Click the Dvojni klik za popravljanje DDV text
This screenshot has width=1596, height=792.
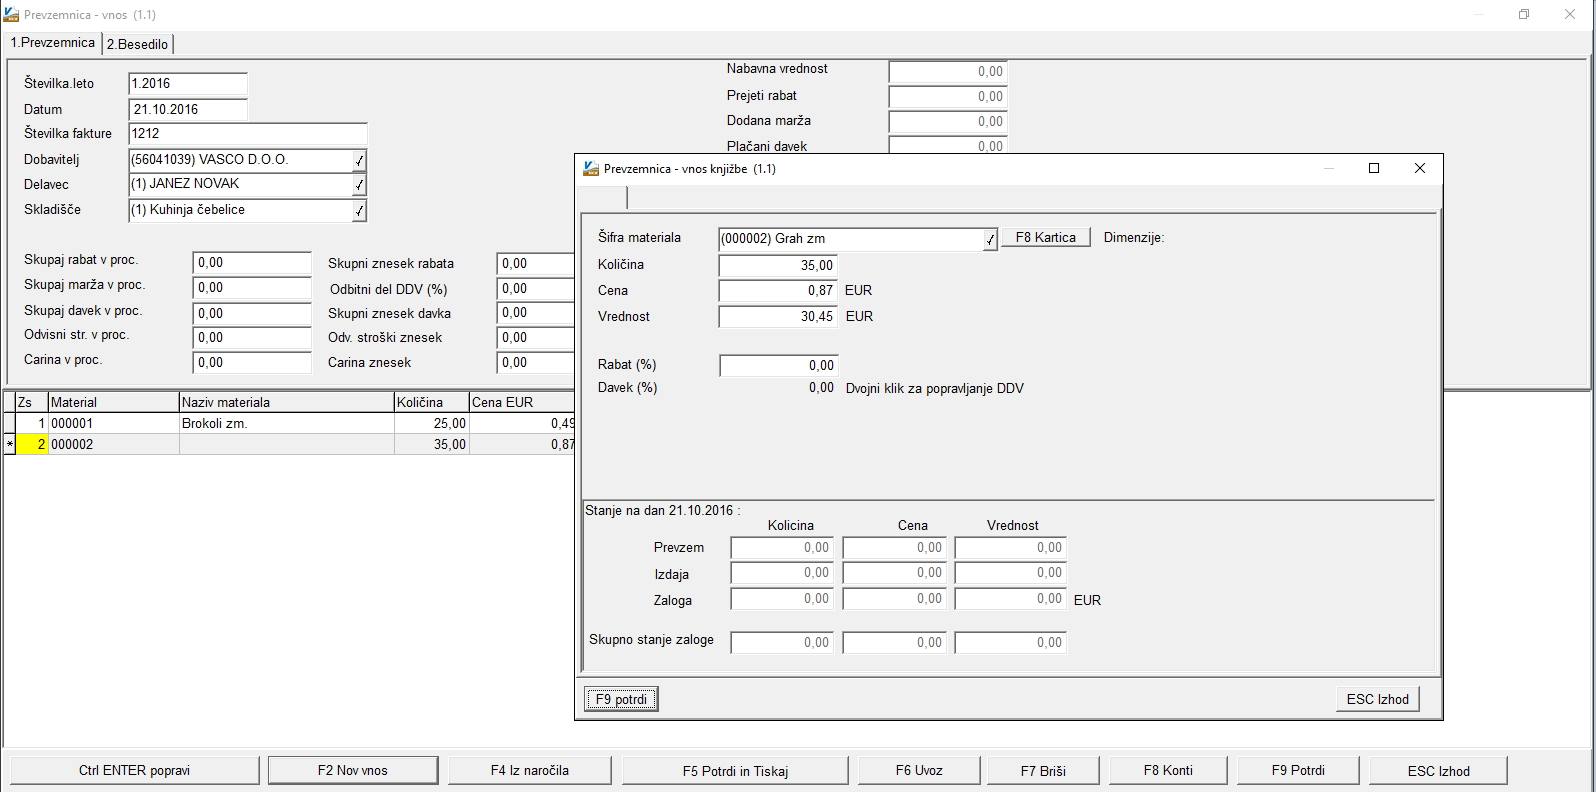coord(934,388)
